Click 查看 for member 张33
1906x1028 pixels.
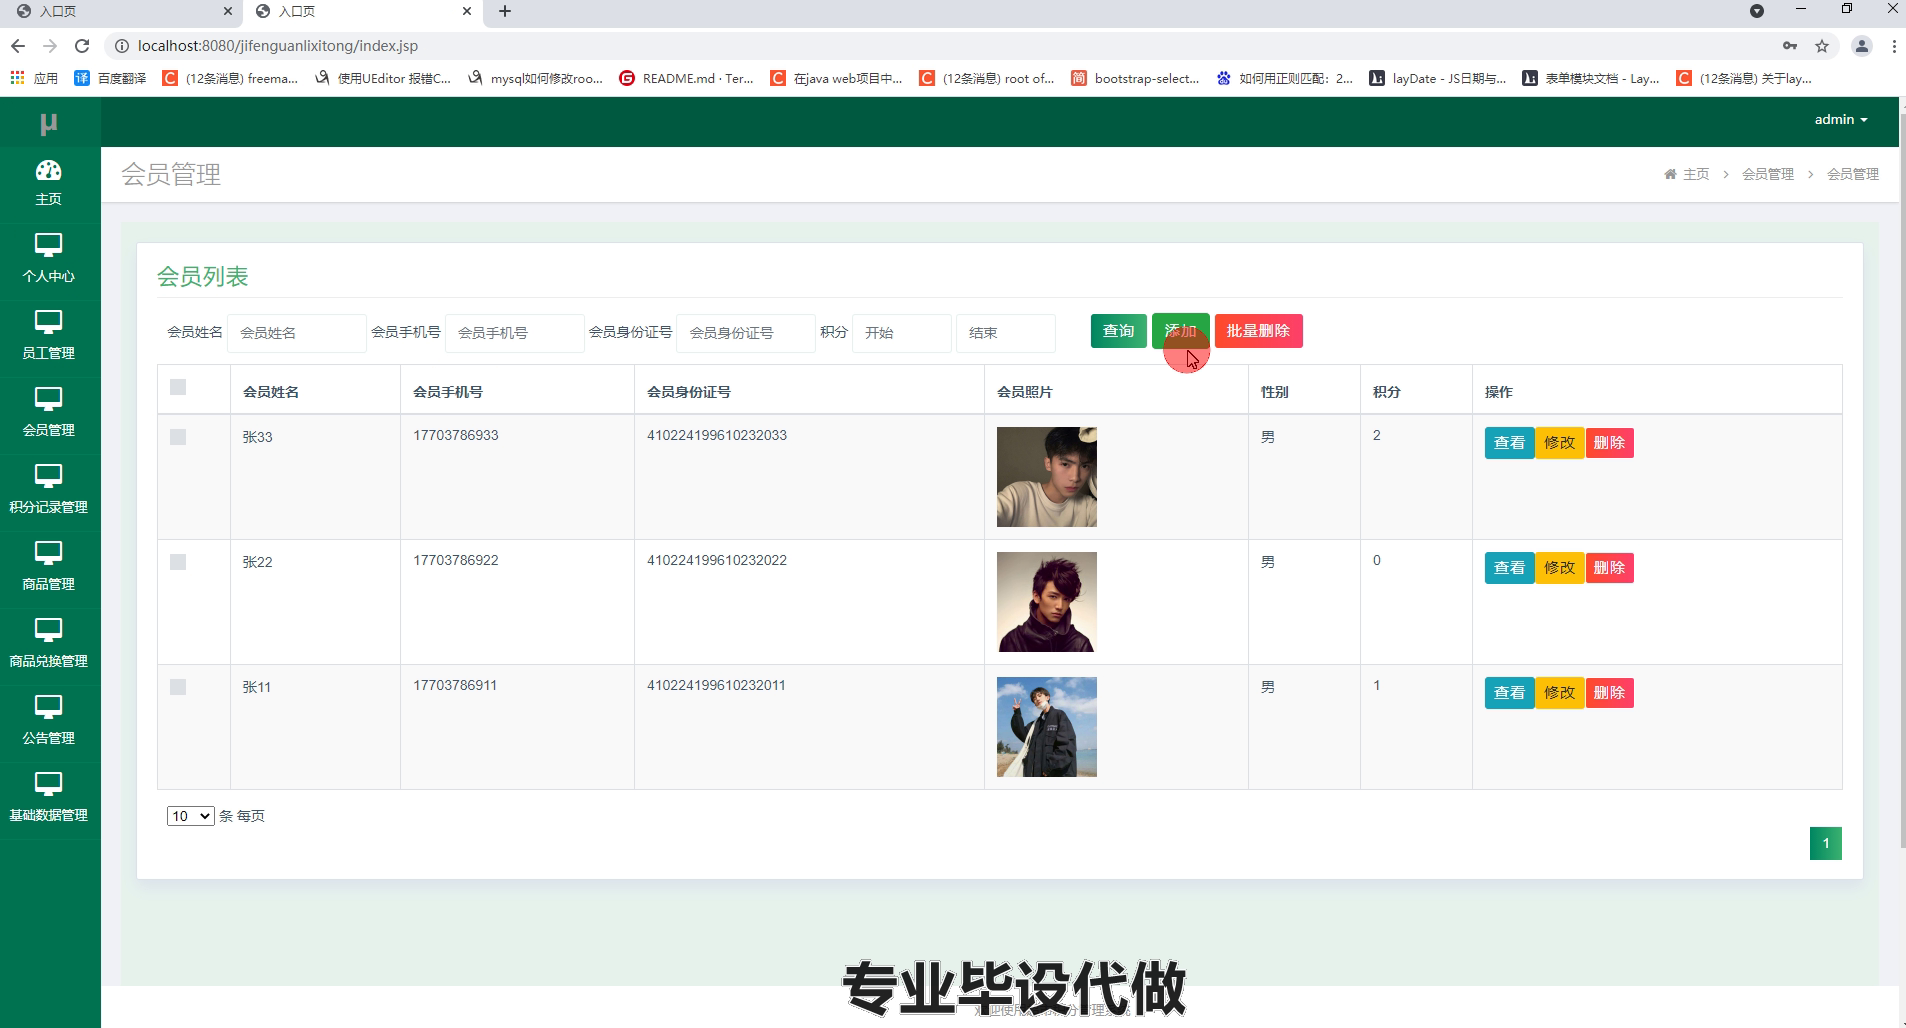point(1509,443)
